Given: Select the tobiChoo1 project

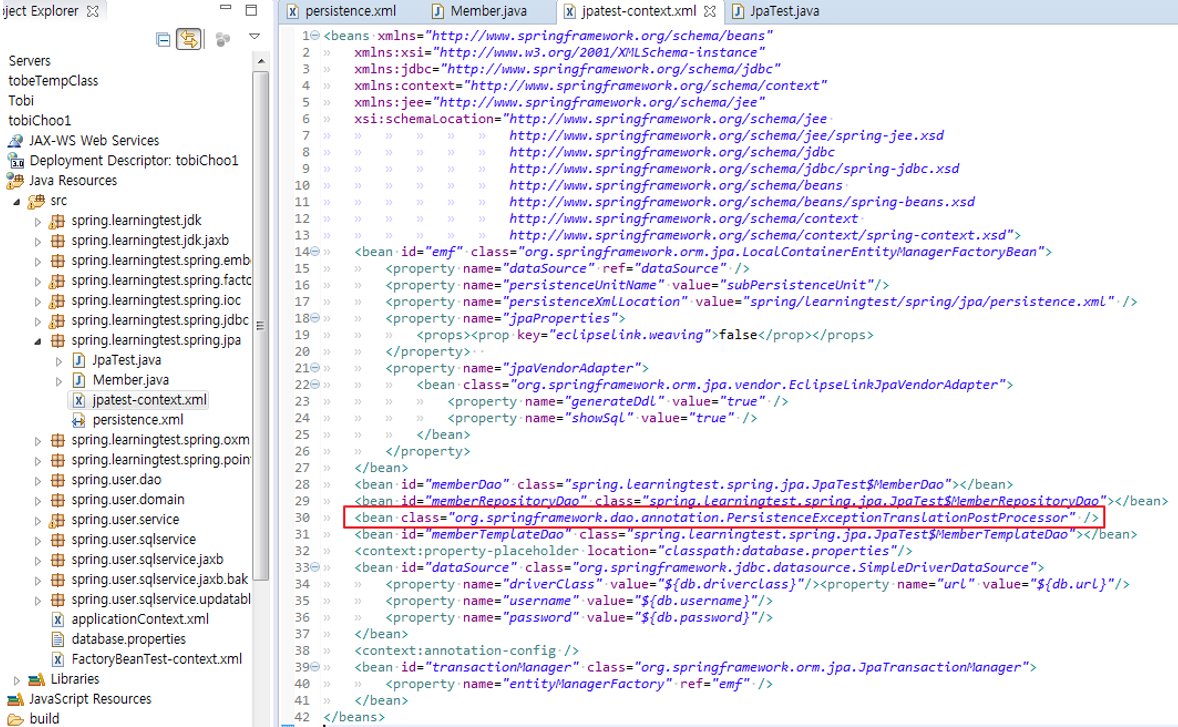Looking at the screenshot, I should [39, 120].
